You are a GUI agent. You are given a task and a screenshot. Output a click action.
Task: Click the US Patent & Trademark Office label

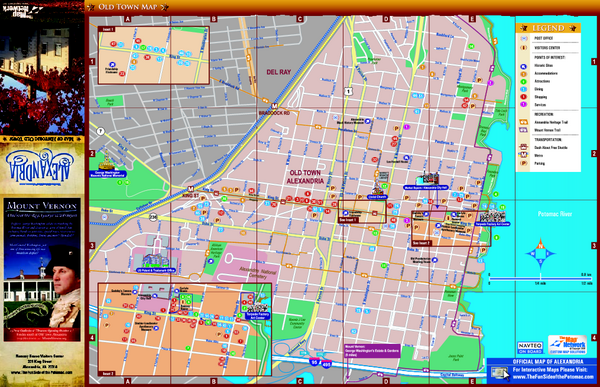coord(156,270)
